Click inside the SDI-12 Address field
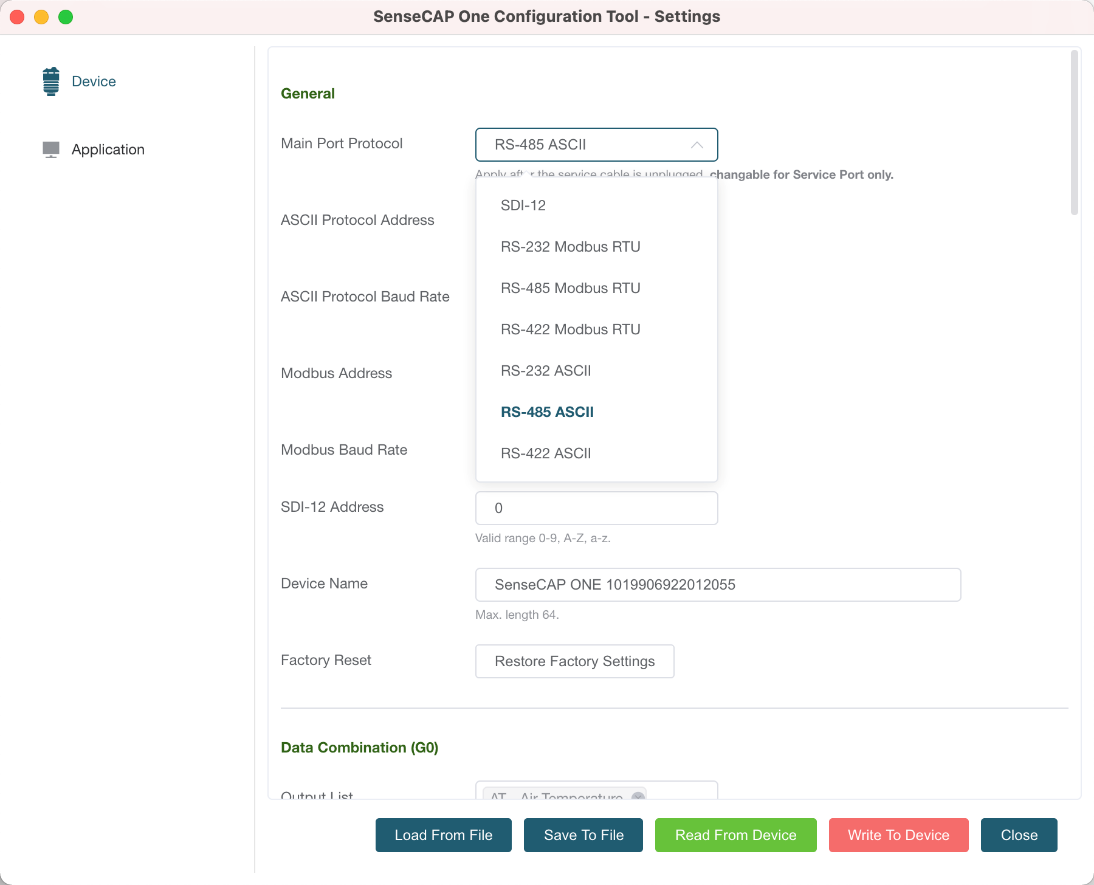This screenshot has width=1094, height=885. 596,508
